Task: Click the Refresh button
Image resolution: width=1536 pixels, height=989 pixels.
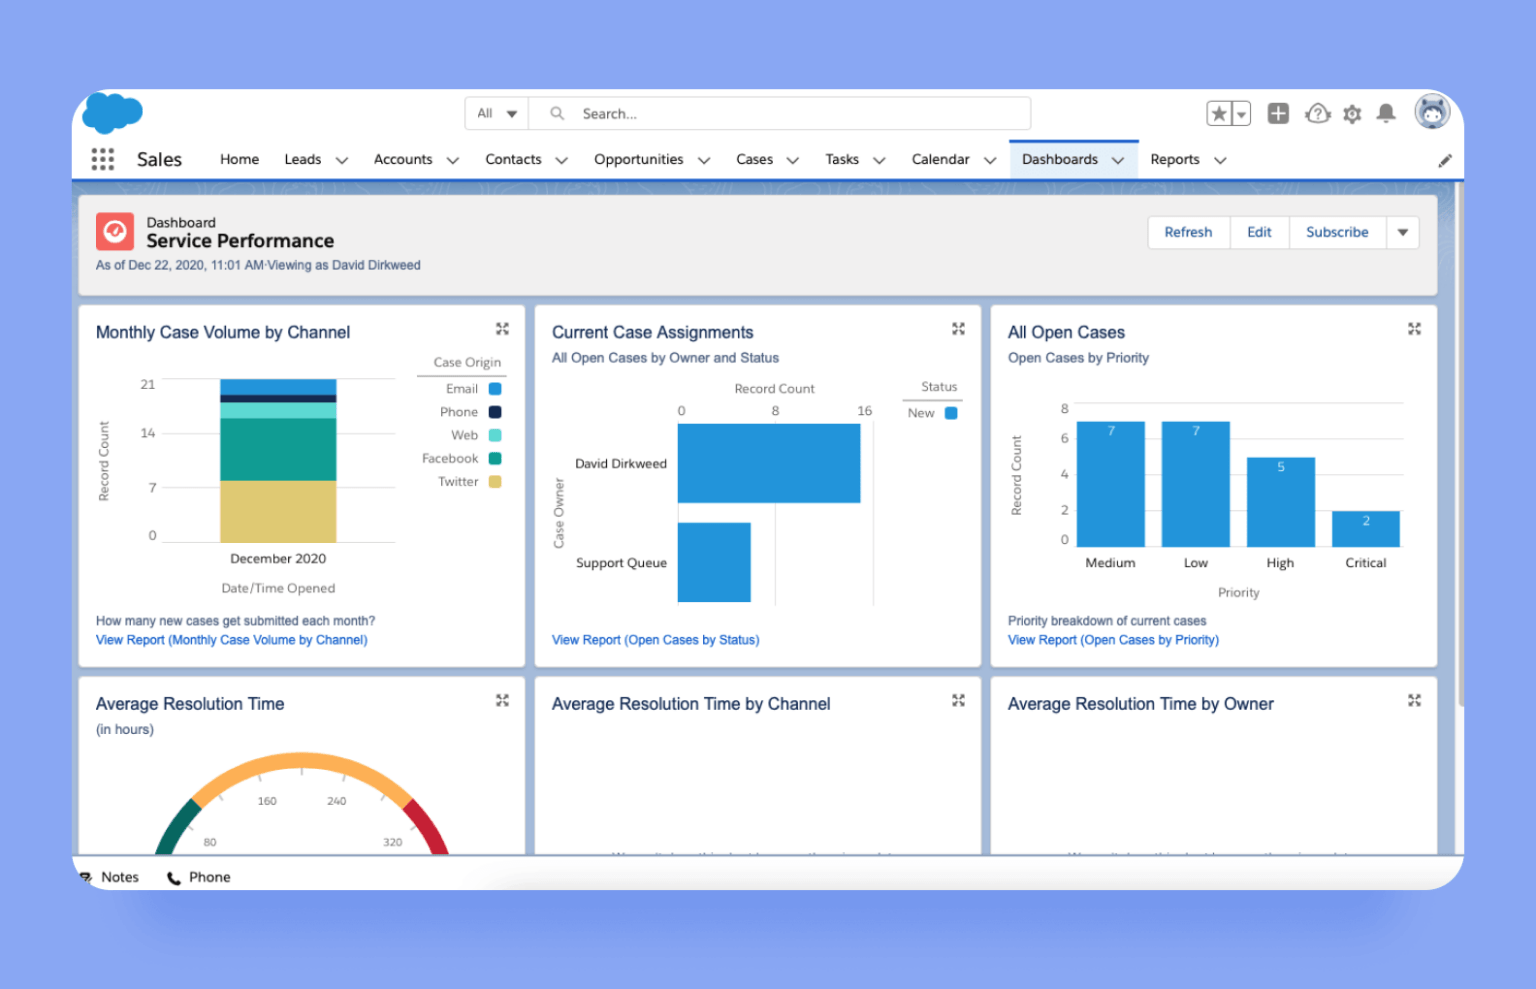Action: [x=1188, y=232]
